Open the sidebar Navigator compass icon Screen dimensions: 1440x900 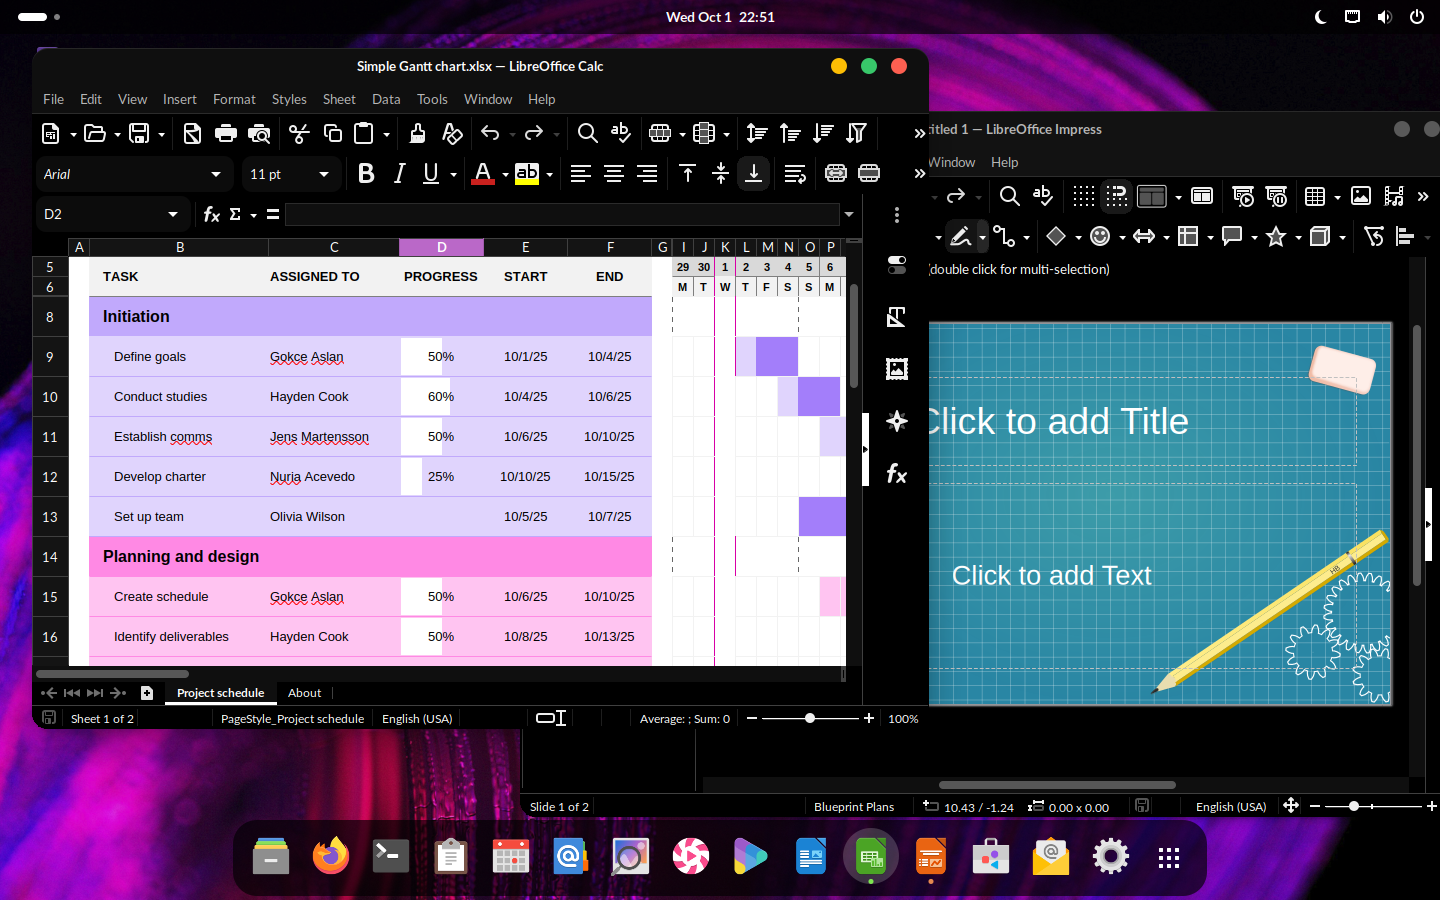click(x=897, y=421)
